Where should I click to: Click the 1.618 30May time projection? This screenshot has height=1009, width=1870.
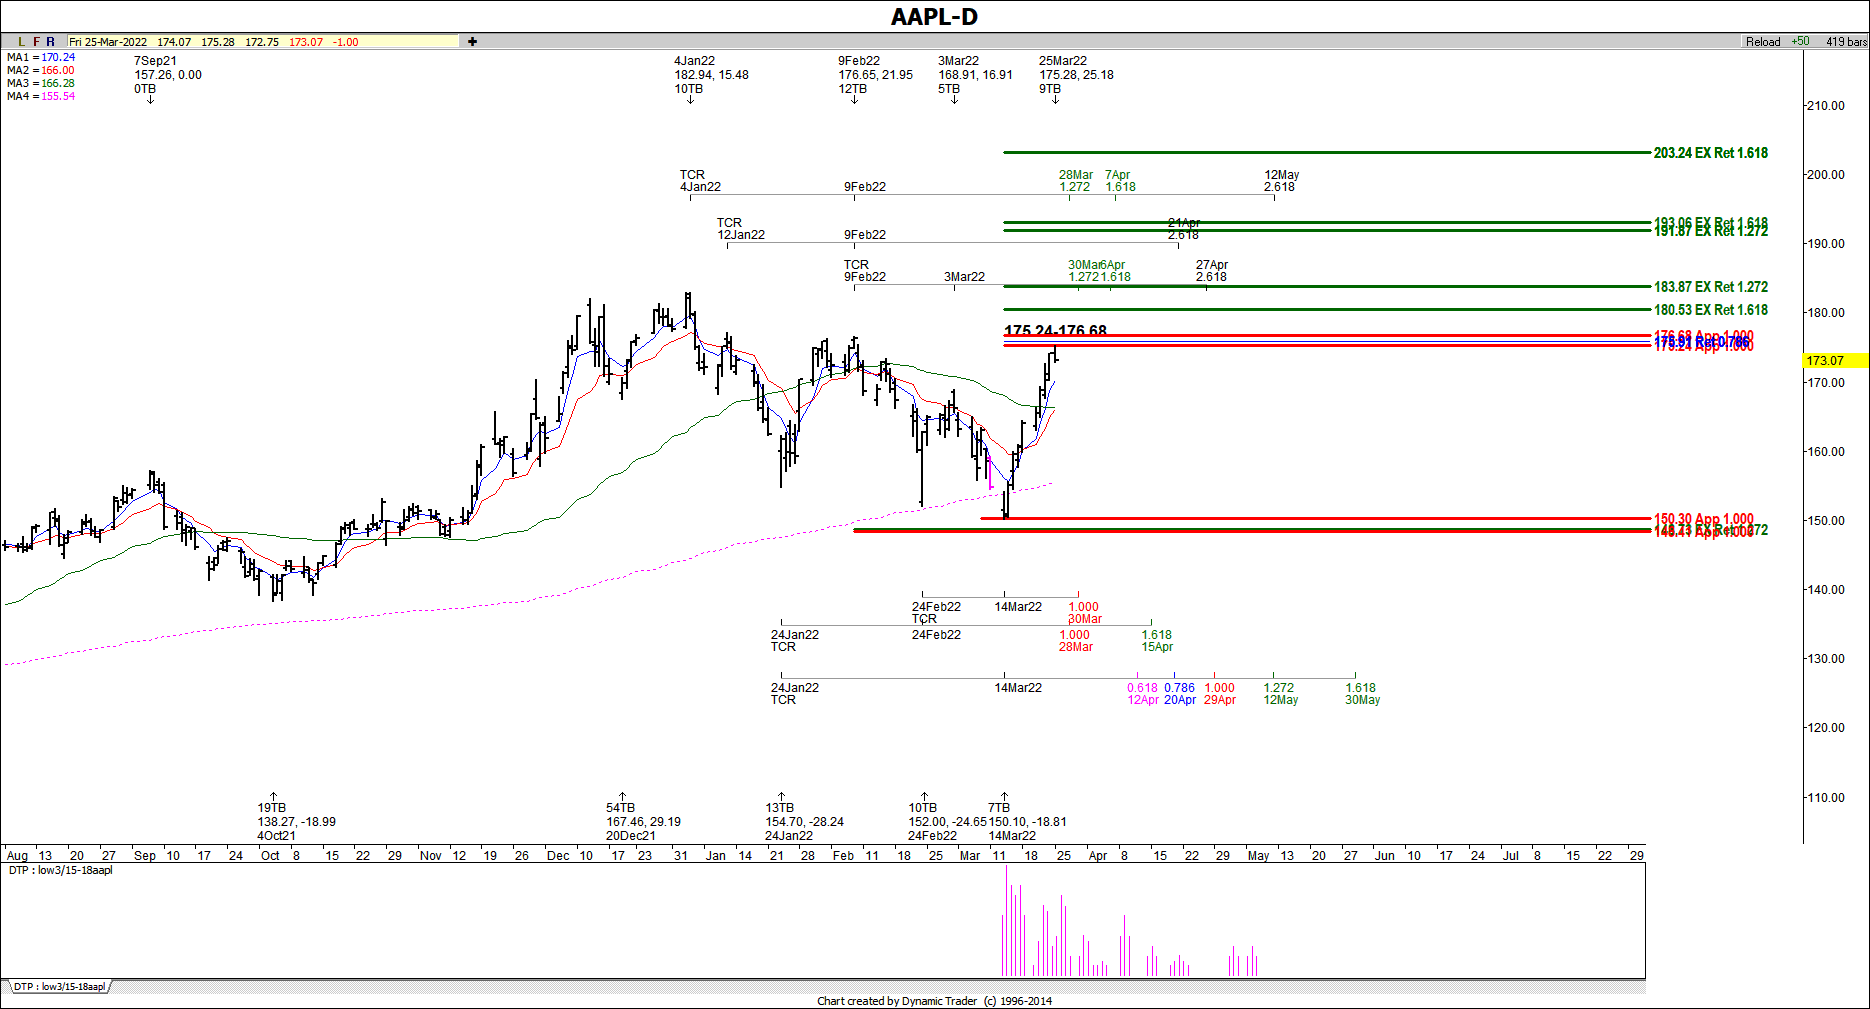pyautogui.click(x=1362, y=694)
